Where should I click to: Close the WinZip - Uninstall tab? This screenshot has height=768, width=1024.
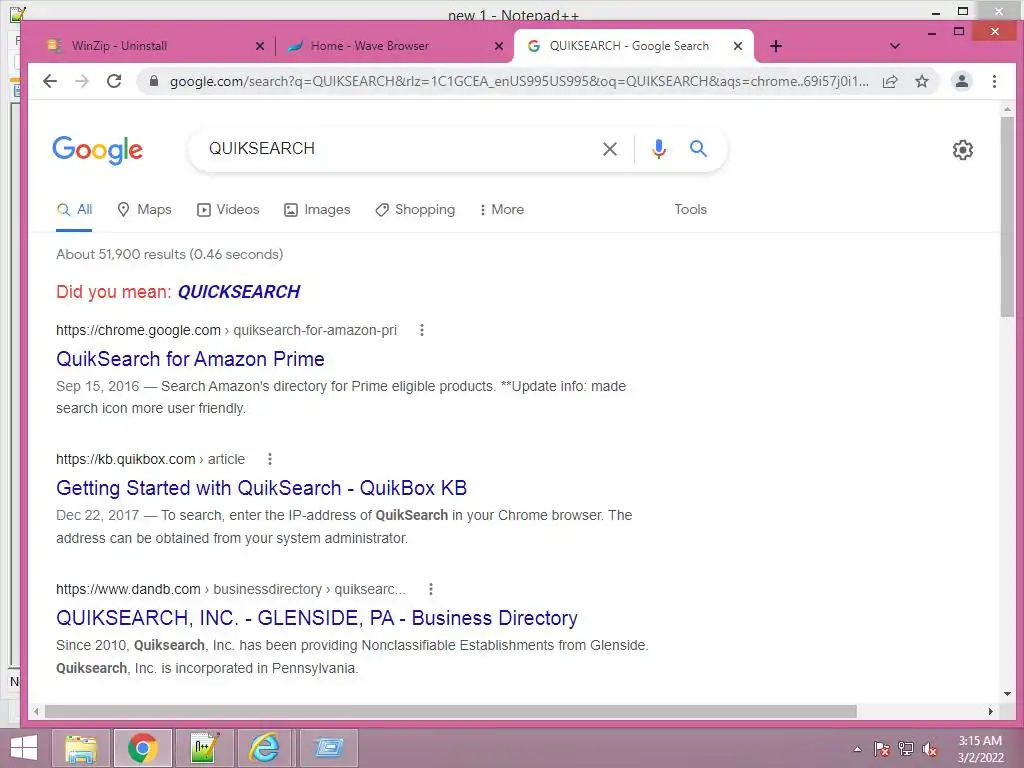click(x=259, y=46)
